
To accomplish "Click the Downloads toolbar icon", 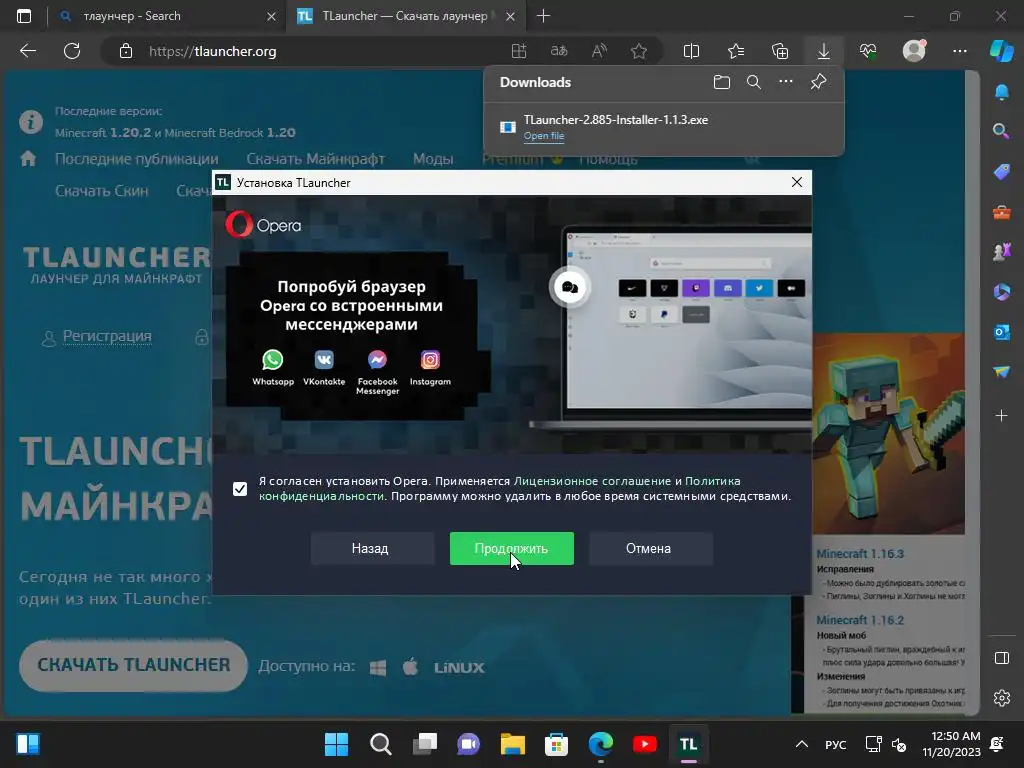I will 824,51.
